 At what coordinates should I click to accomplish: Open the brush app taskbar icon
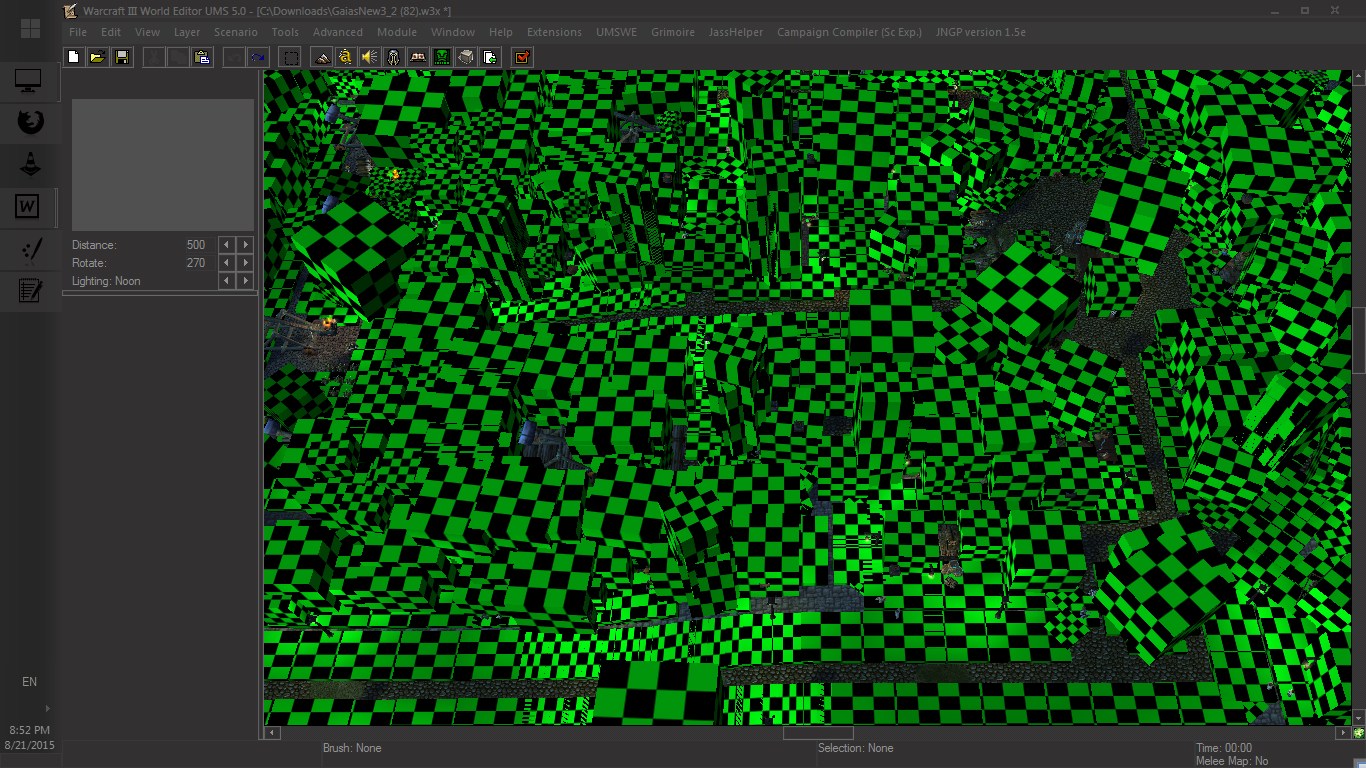tap(29, 249)
